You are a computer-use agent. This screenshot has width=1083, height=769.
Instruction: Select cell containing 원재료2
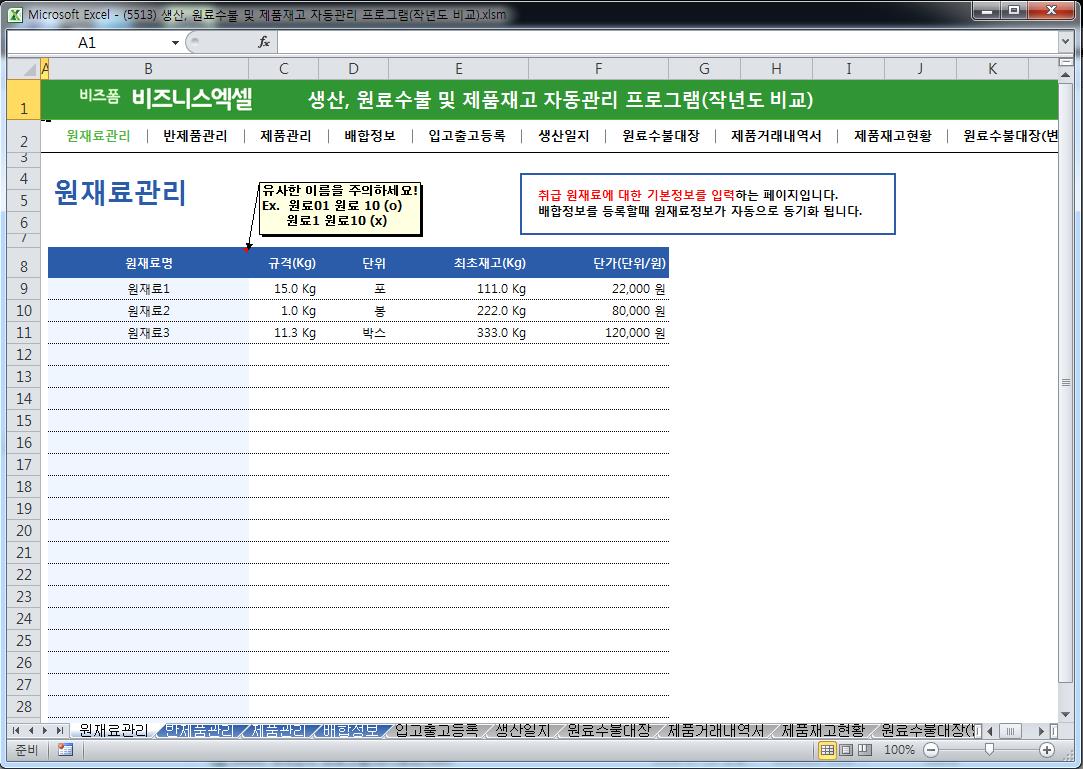[x=148, y=311]
